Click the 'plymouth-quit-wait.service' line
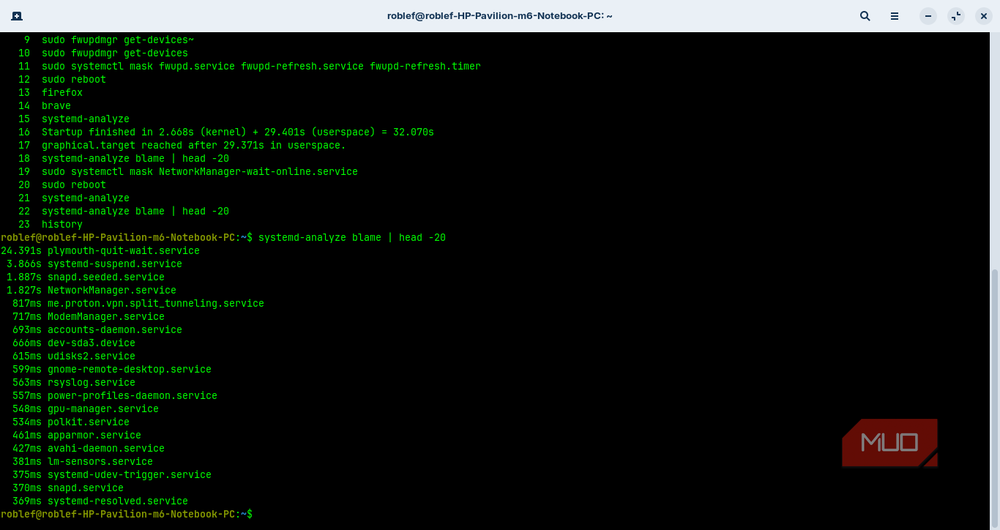Screen dimensions: 1000x530 click(100, 251)
